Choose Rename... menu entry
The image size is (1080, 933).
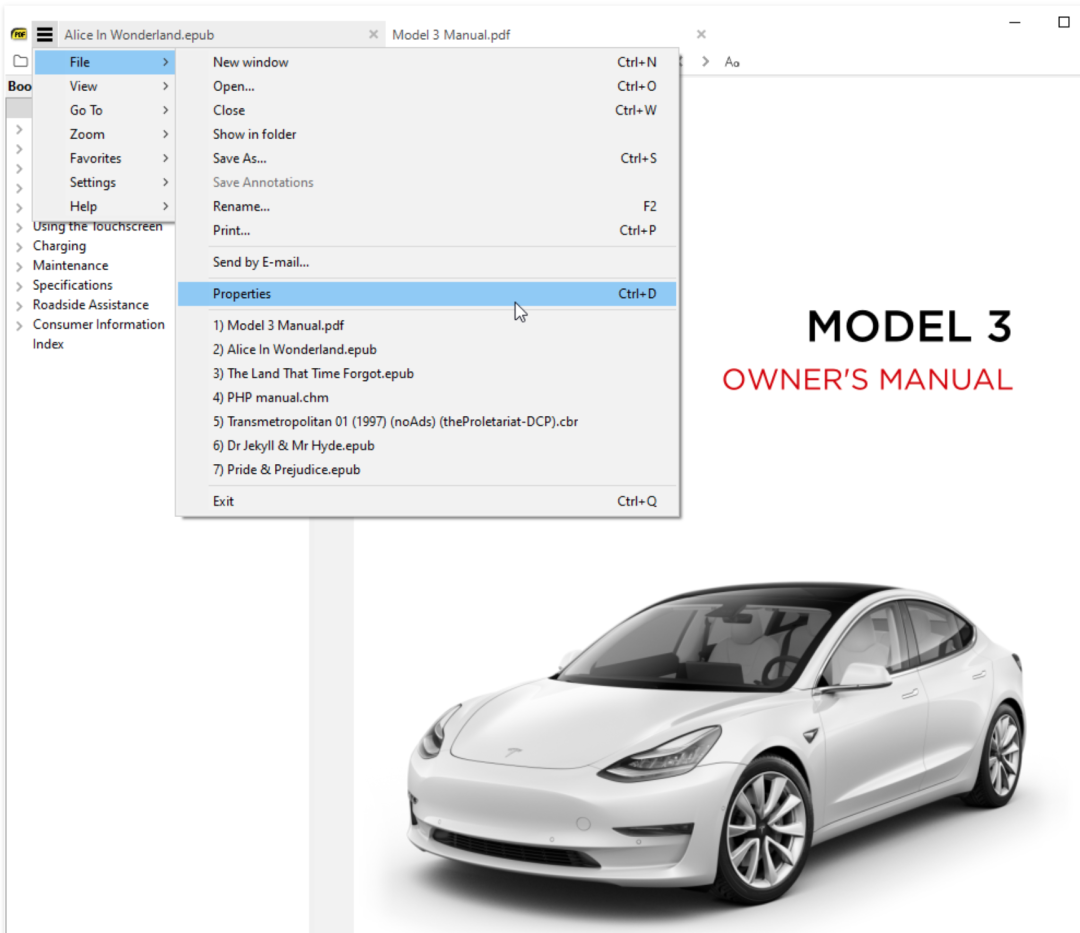(x=427, y=207)
